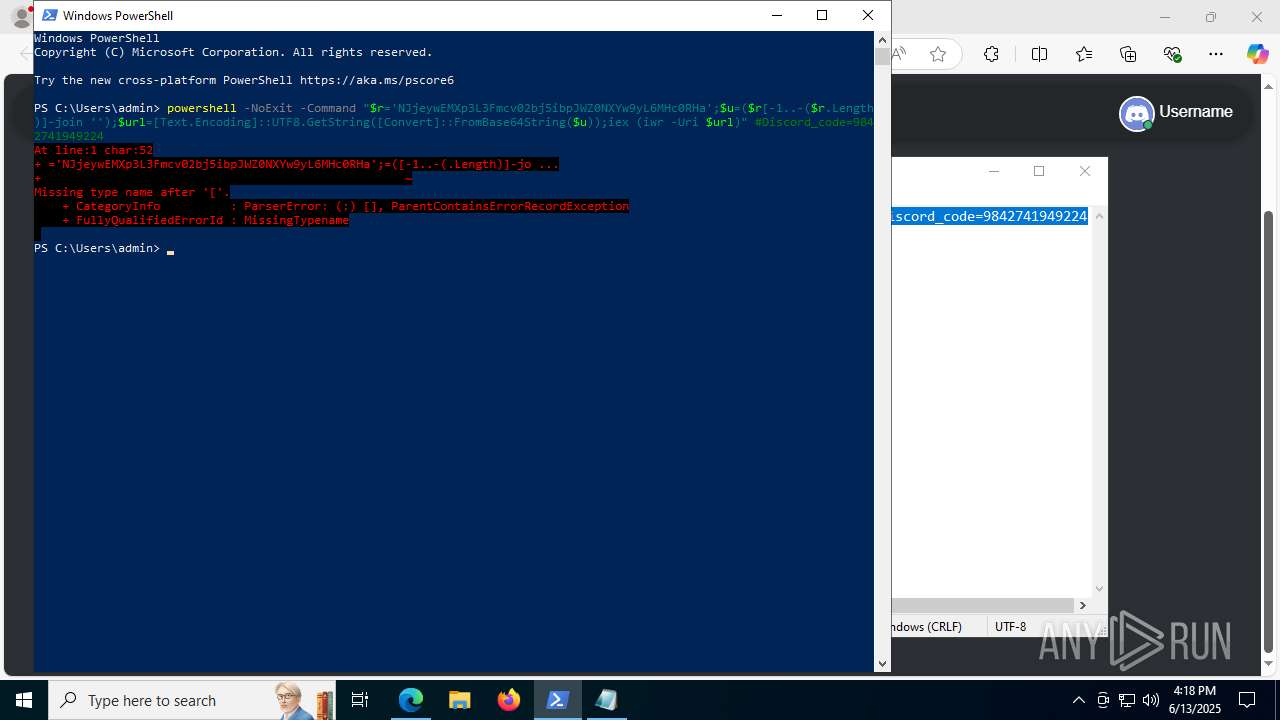Open Microsoft Edge from the taskbar
1280x720 pixels.
(x=411, y=700)
